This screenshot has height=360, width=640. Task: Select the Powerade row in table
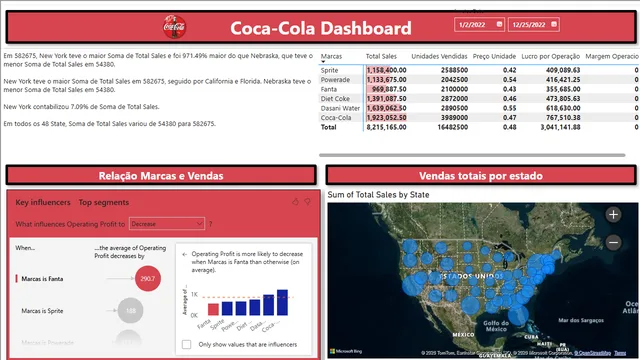pyautogui.click(x=335, y=80)
